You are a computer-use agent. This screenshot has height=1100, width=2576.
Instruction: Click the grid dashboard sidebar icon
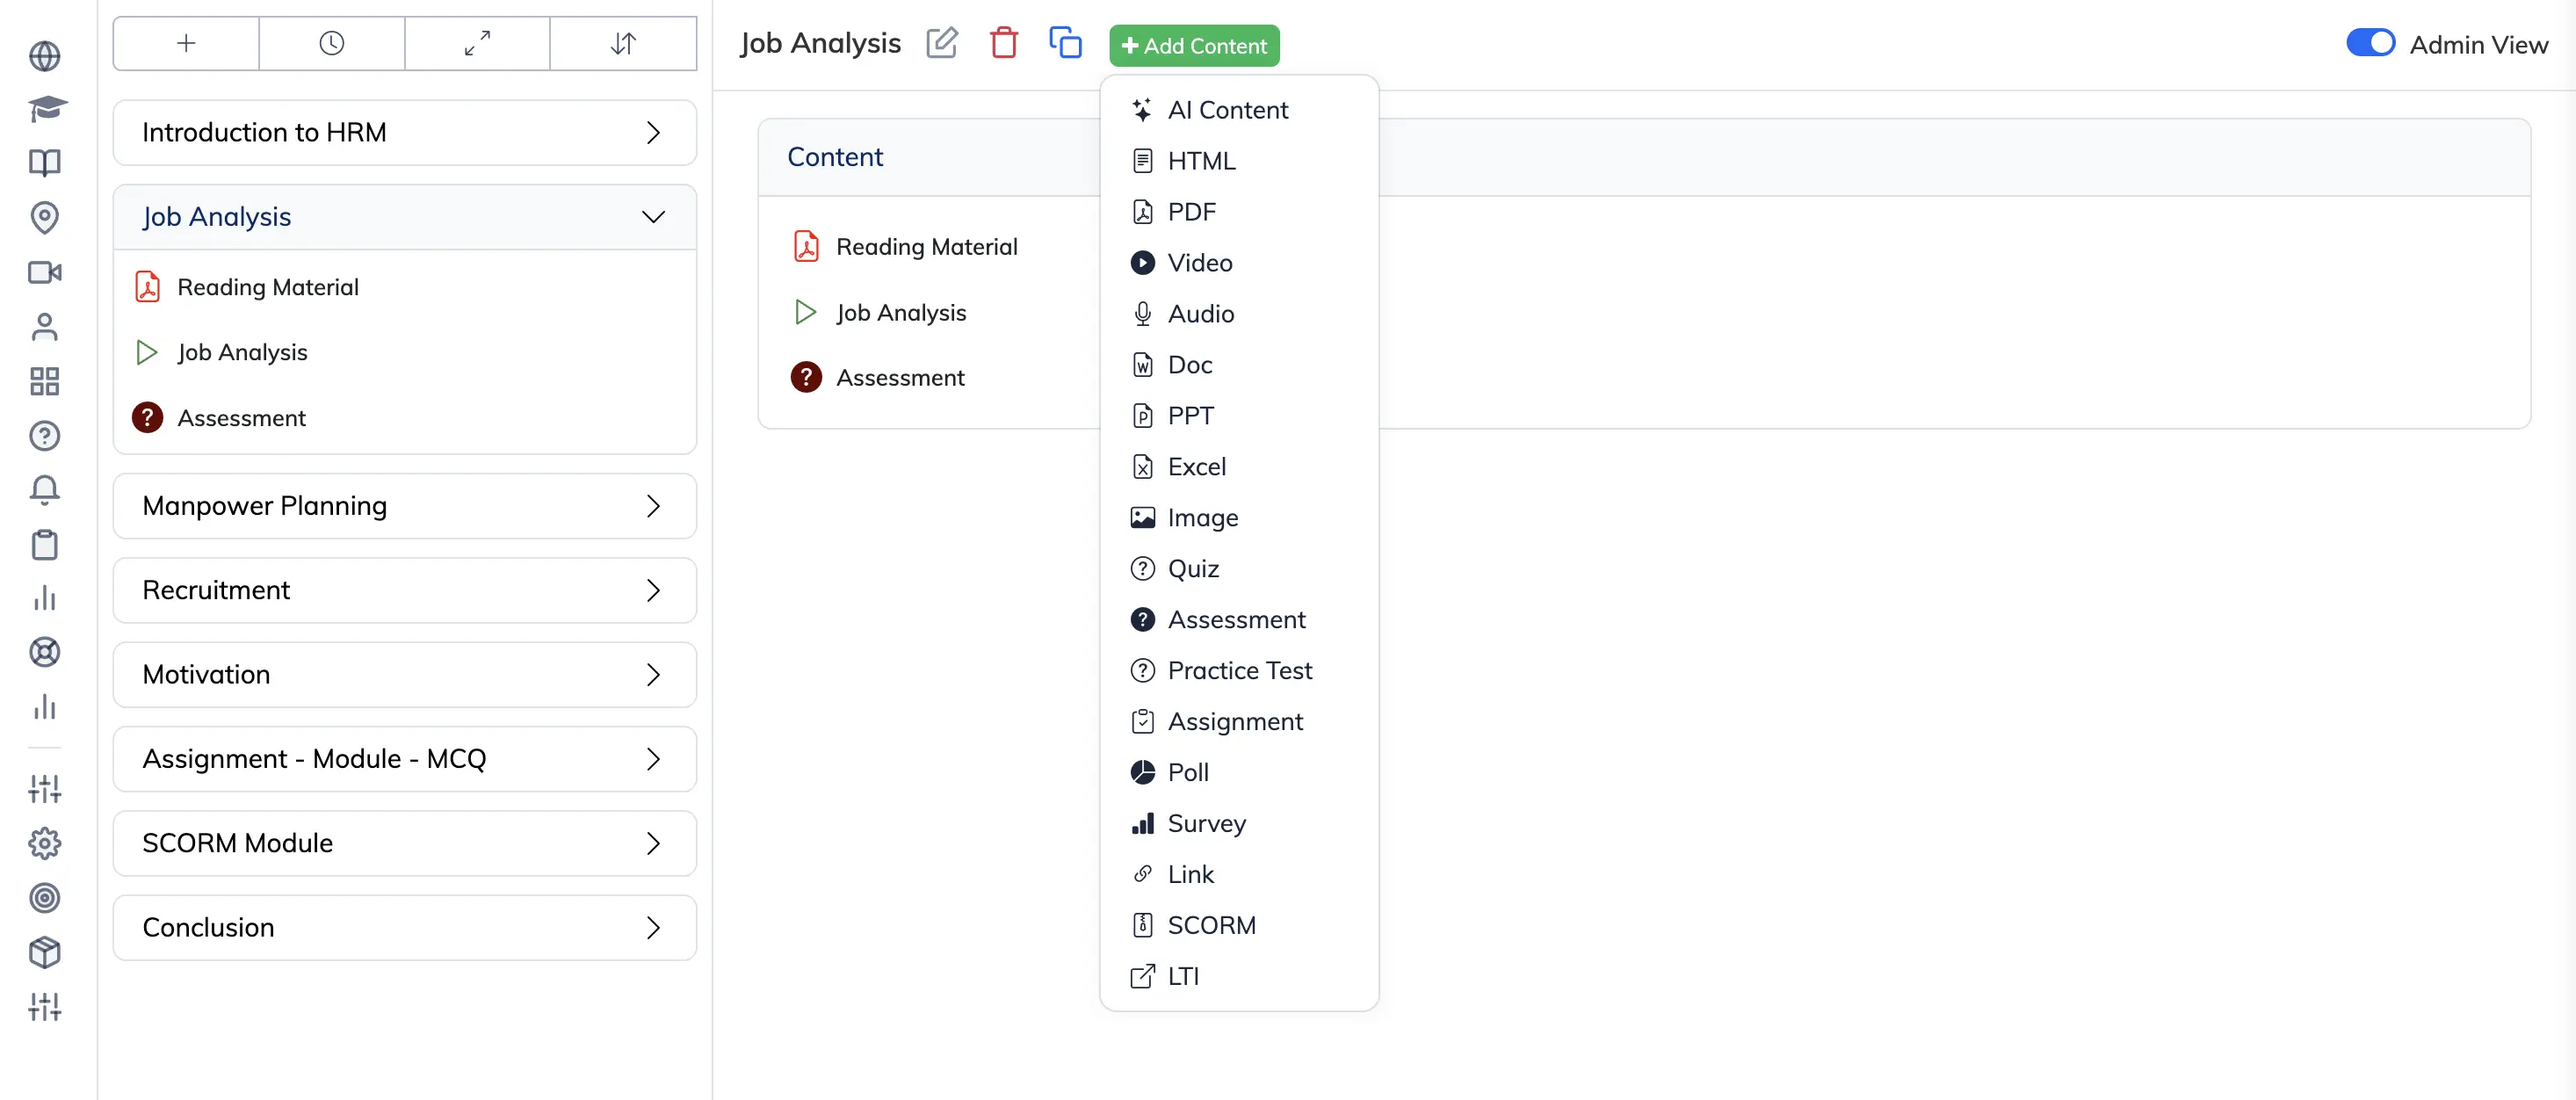point(44,381)
